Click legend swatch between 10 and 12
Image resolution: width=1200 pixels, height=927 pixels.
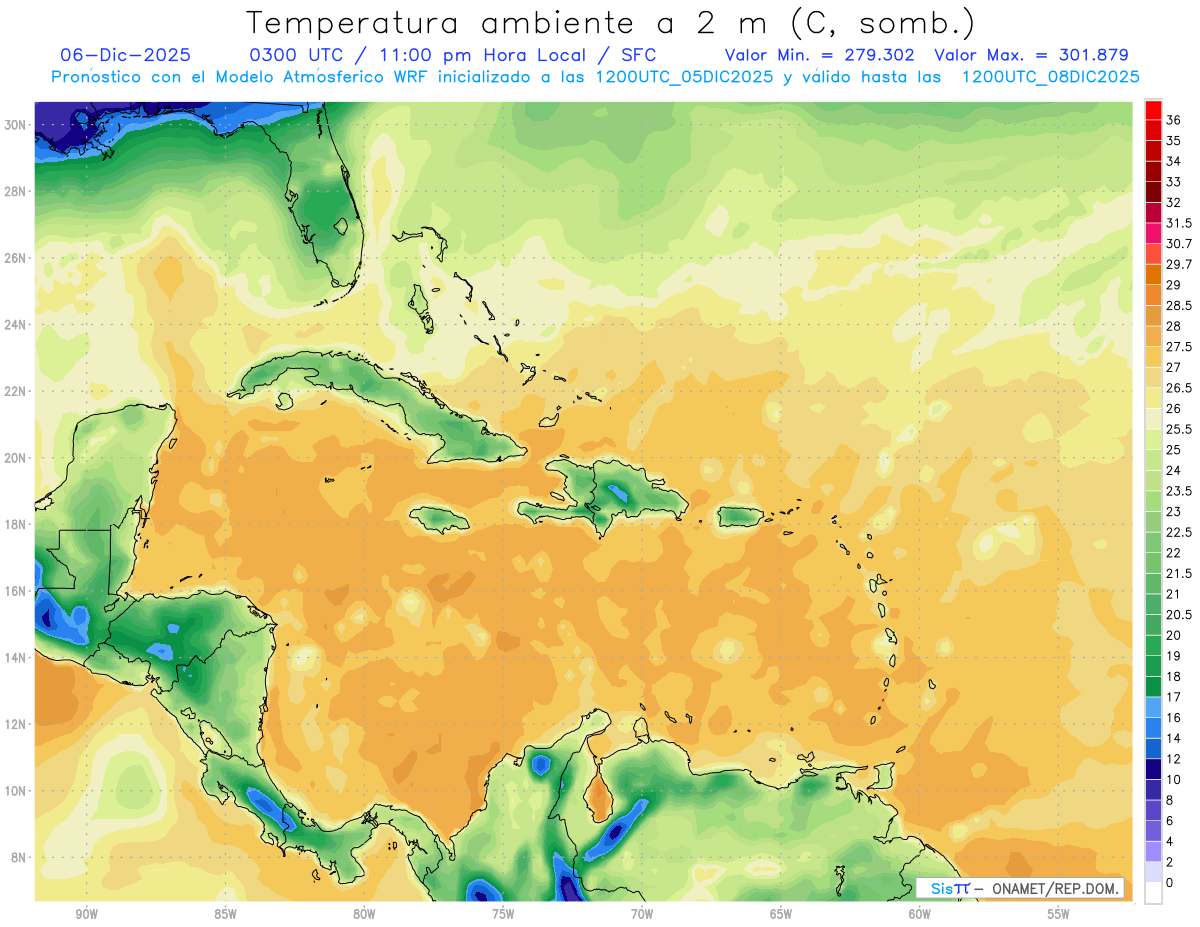coord(1153,770)
